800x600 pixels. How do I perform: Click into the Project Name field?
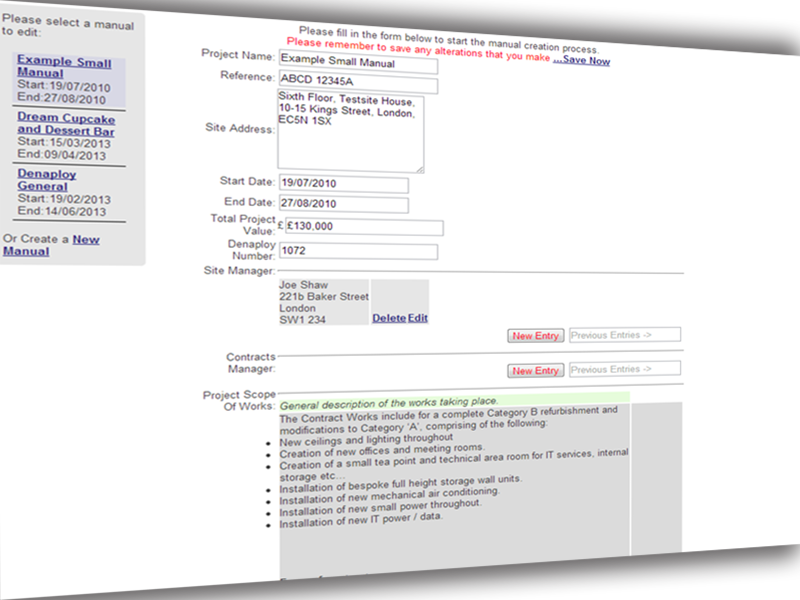click(357, 64)
